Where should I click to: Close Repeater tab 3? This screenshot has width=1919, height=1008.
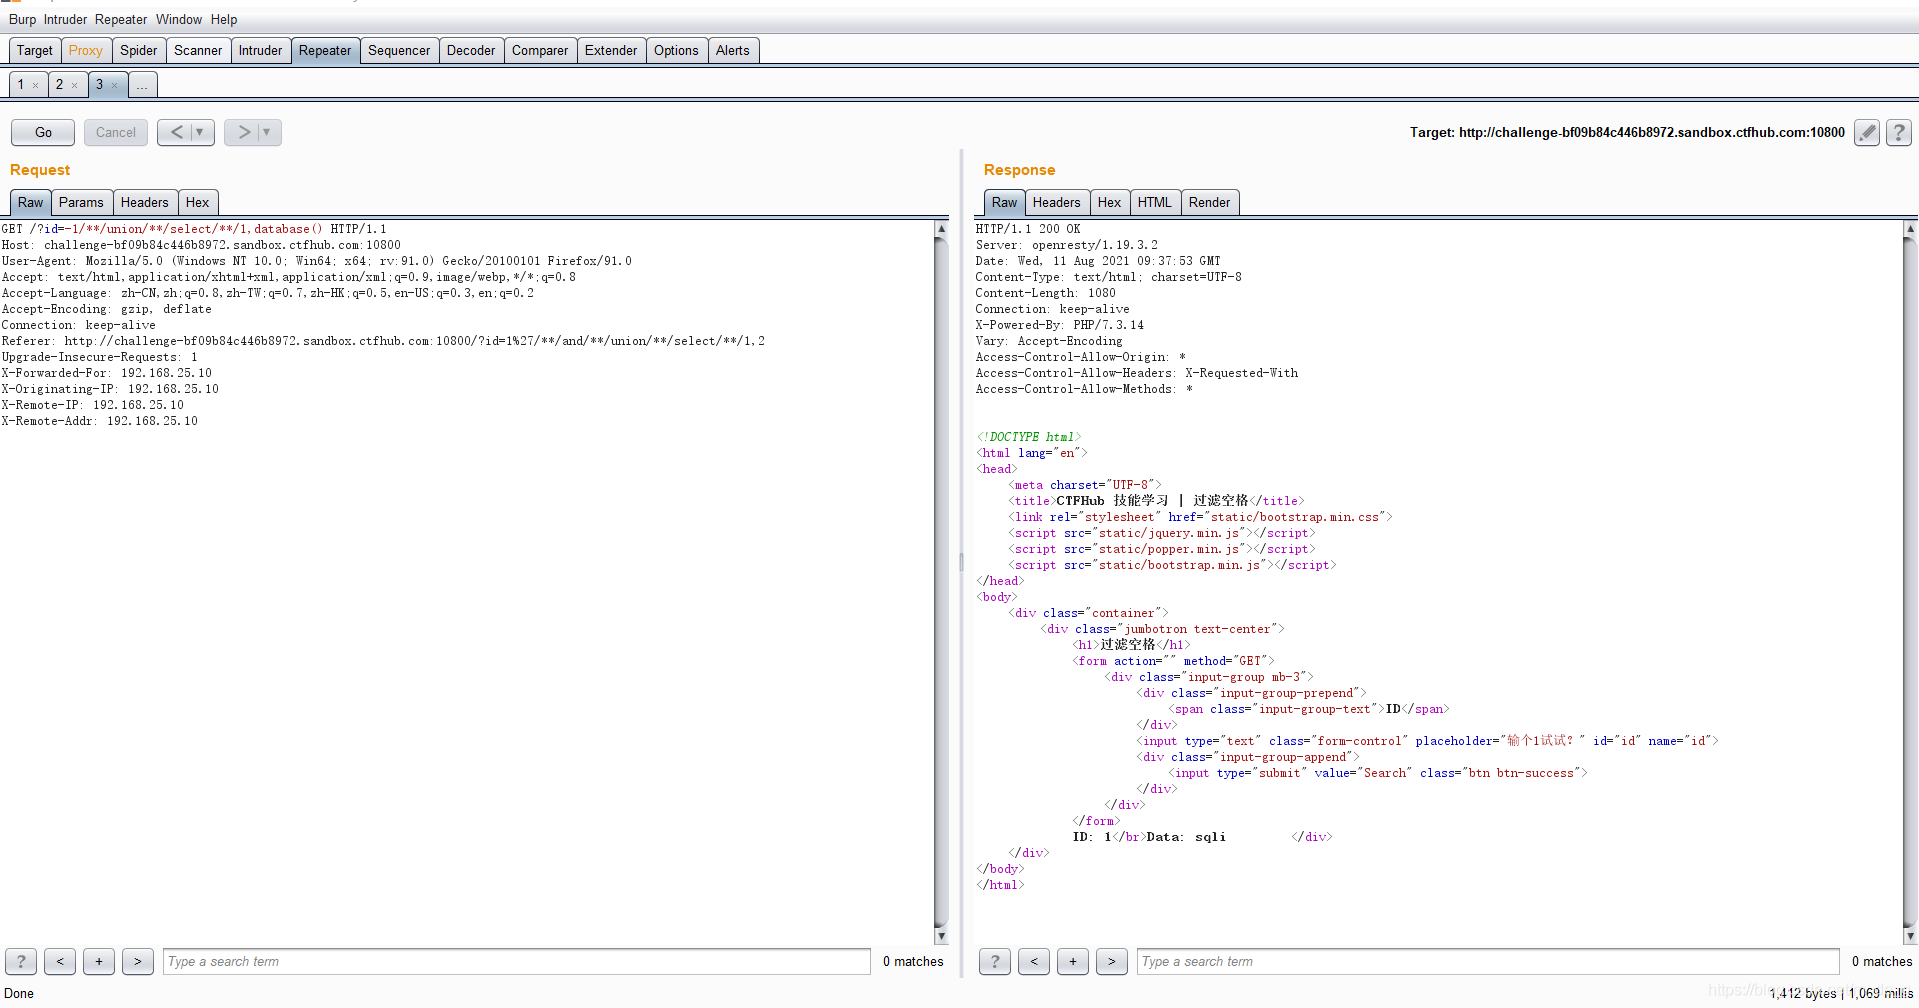click(x=115, y=85)
